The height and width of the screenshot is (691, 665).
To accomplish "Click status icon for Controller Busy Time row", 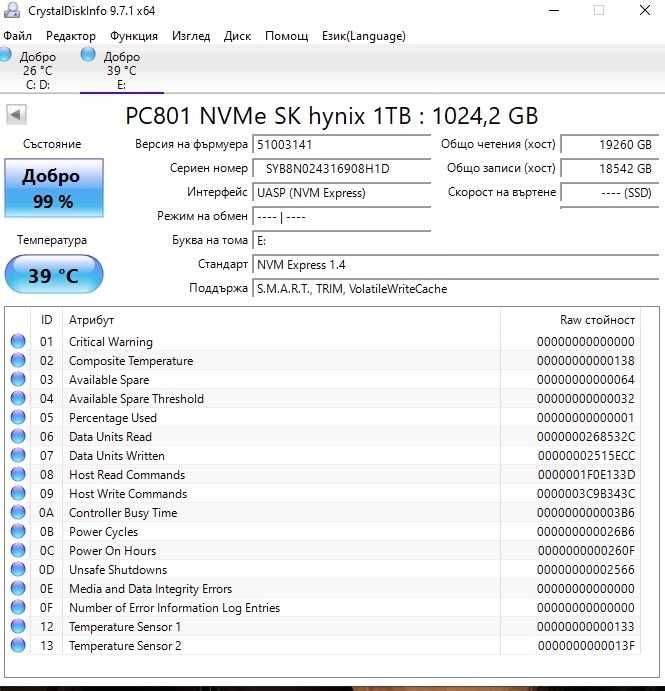I will 18,512.
